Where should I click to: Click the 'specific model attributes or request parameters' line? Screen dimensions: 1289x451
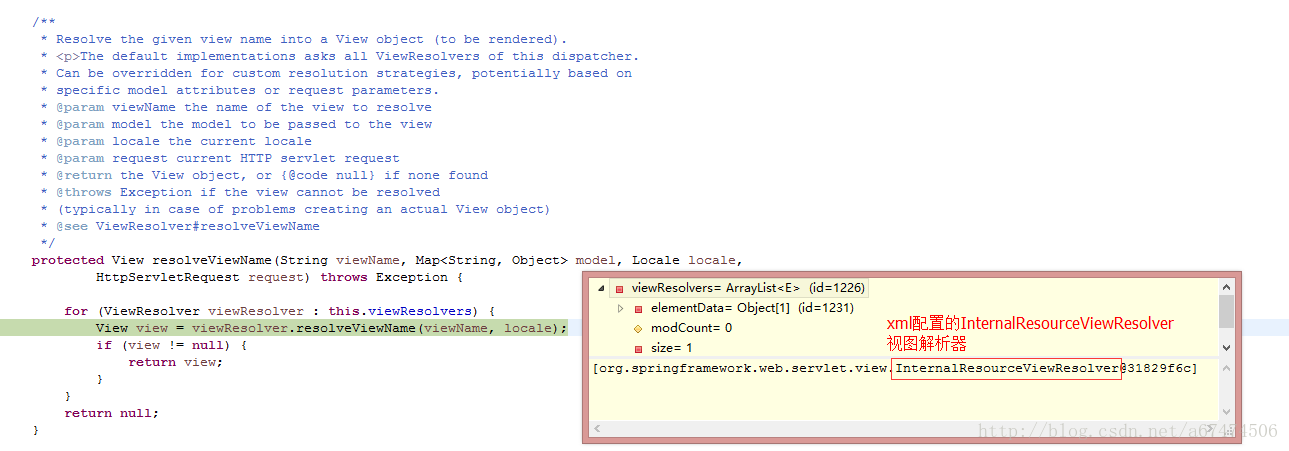[x=247, y=90]
